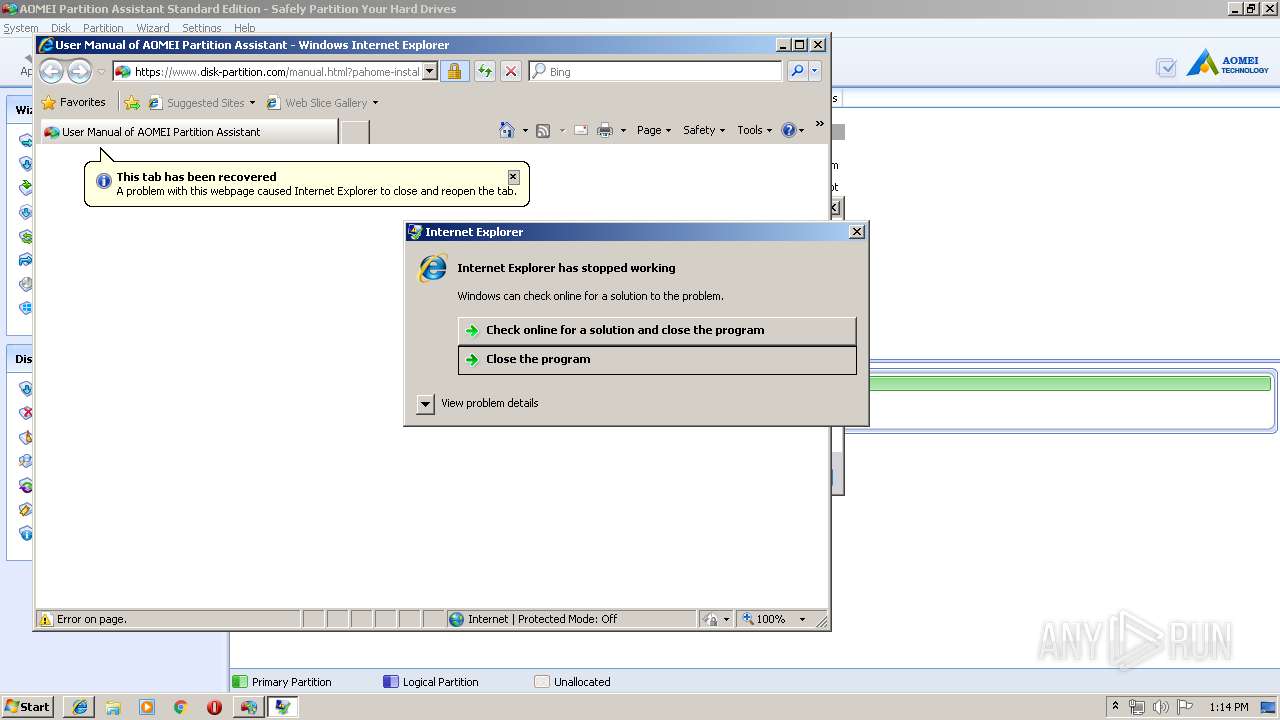Click the Primary Partition green legend swatch
The width and height of the screenshot is (1280, 720).
click(239, 682)
